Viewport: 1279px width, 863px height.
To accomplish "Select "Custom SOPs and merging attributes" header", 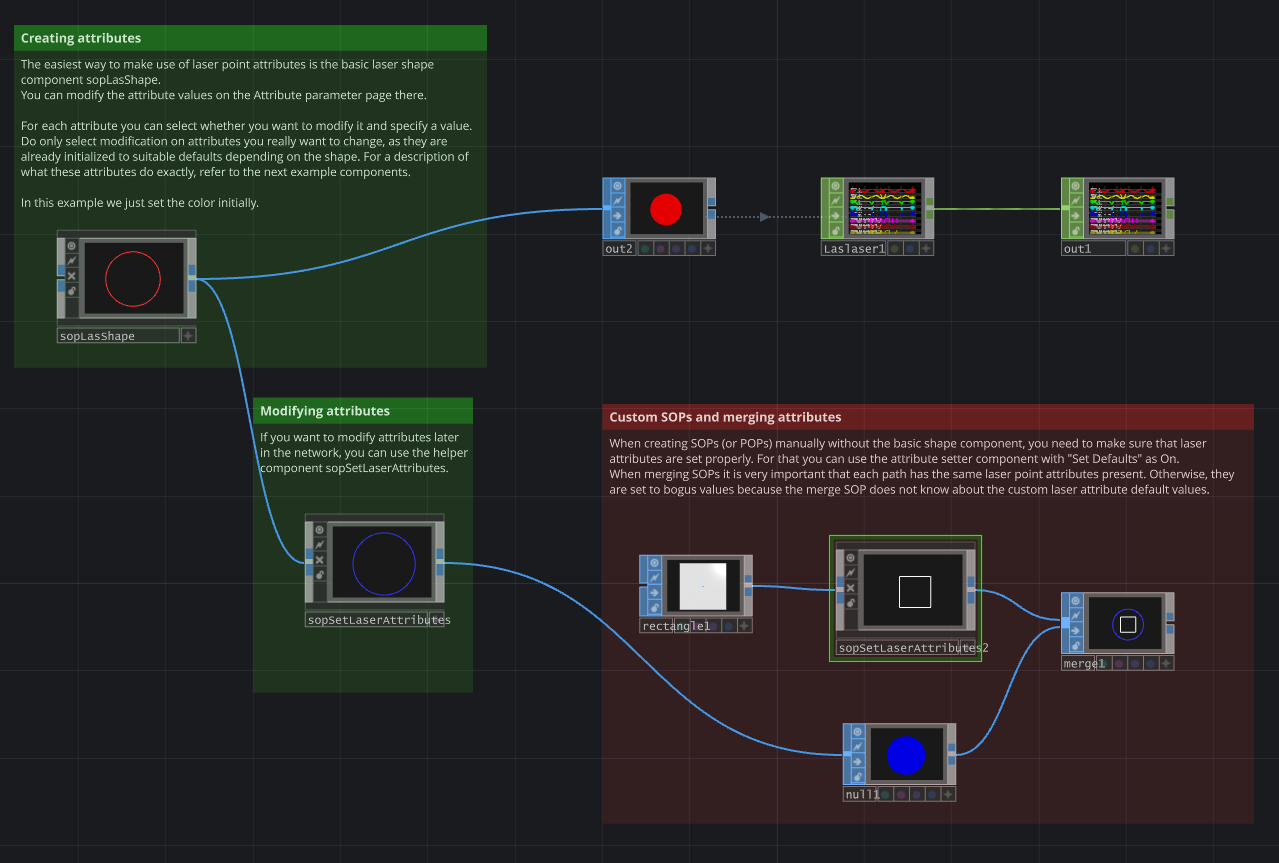I will point(927,417).
